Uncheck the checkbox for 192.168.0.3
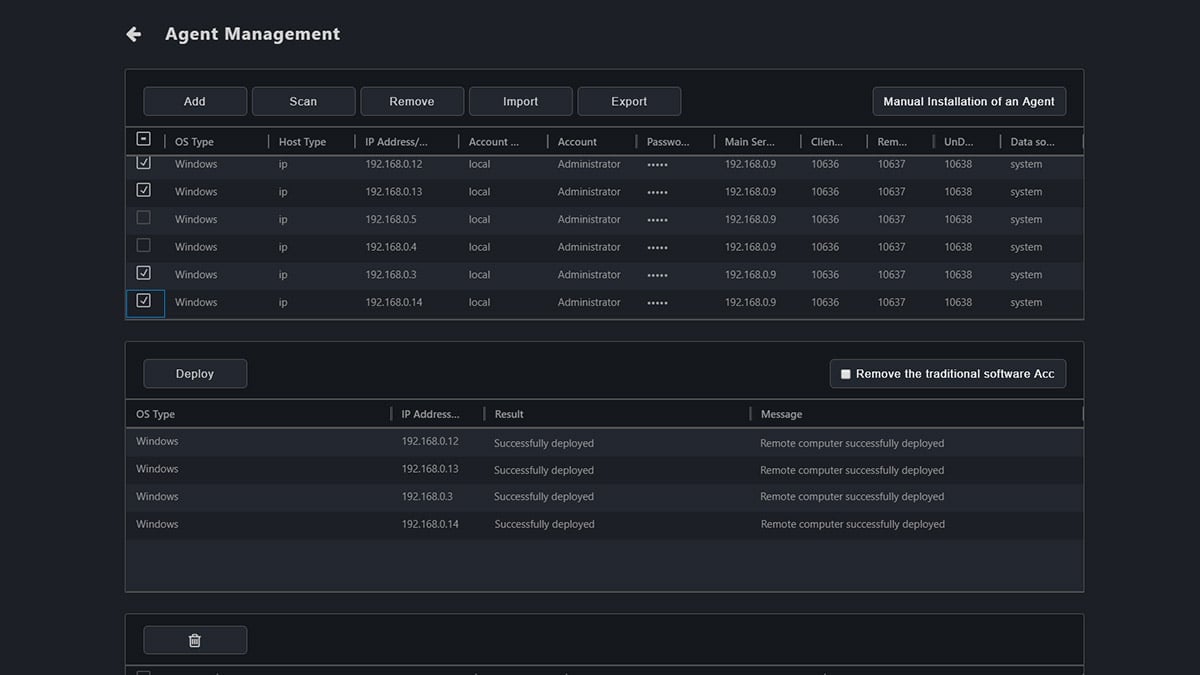Screen dimensions: 1200x675 click(x=143, y=273)
